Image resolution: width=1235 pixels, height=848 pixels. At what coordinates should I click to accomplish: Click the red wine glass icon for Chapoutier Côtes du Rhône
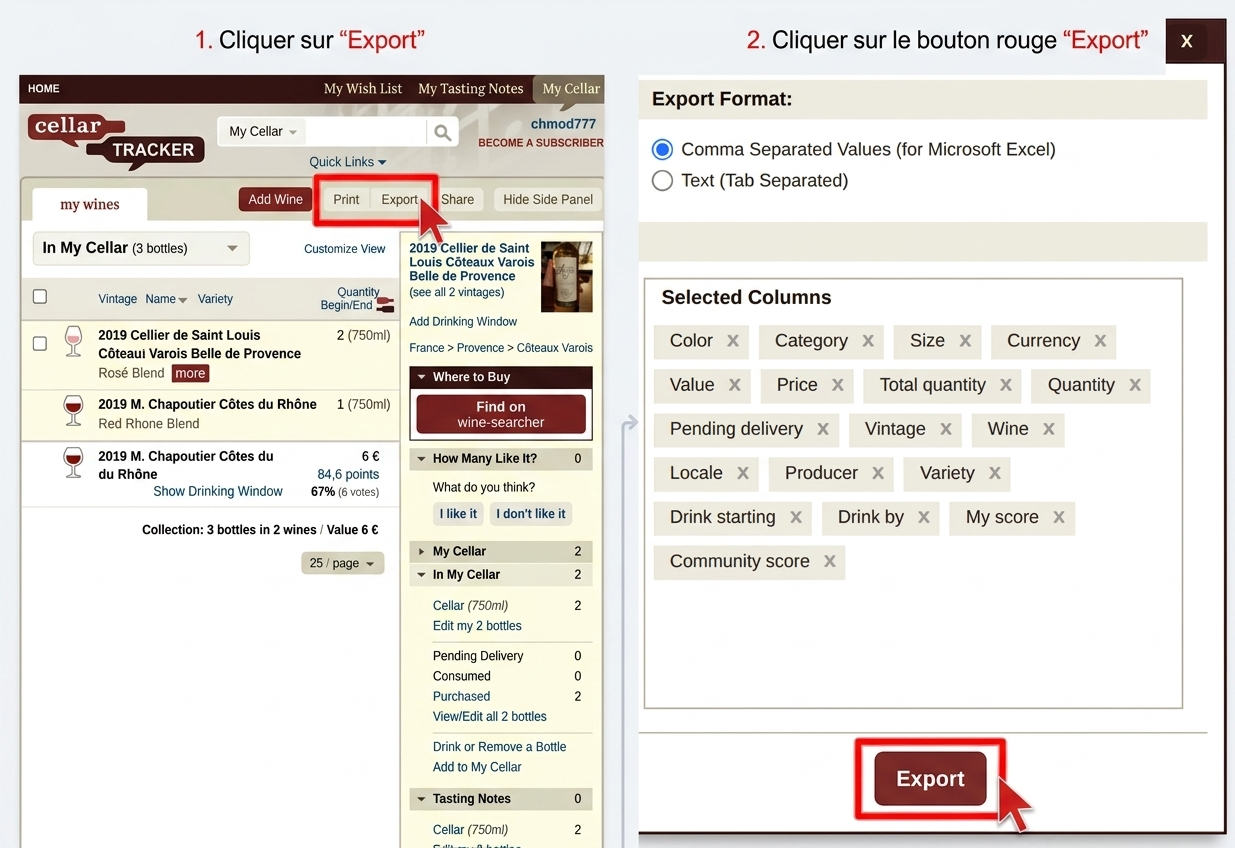click(73, 411)
